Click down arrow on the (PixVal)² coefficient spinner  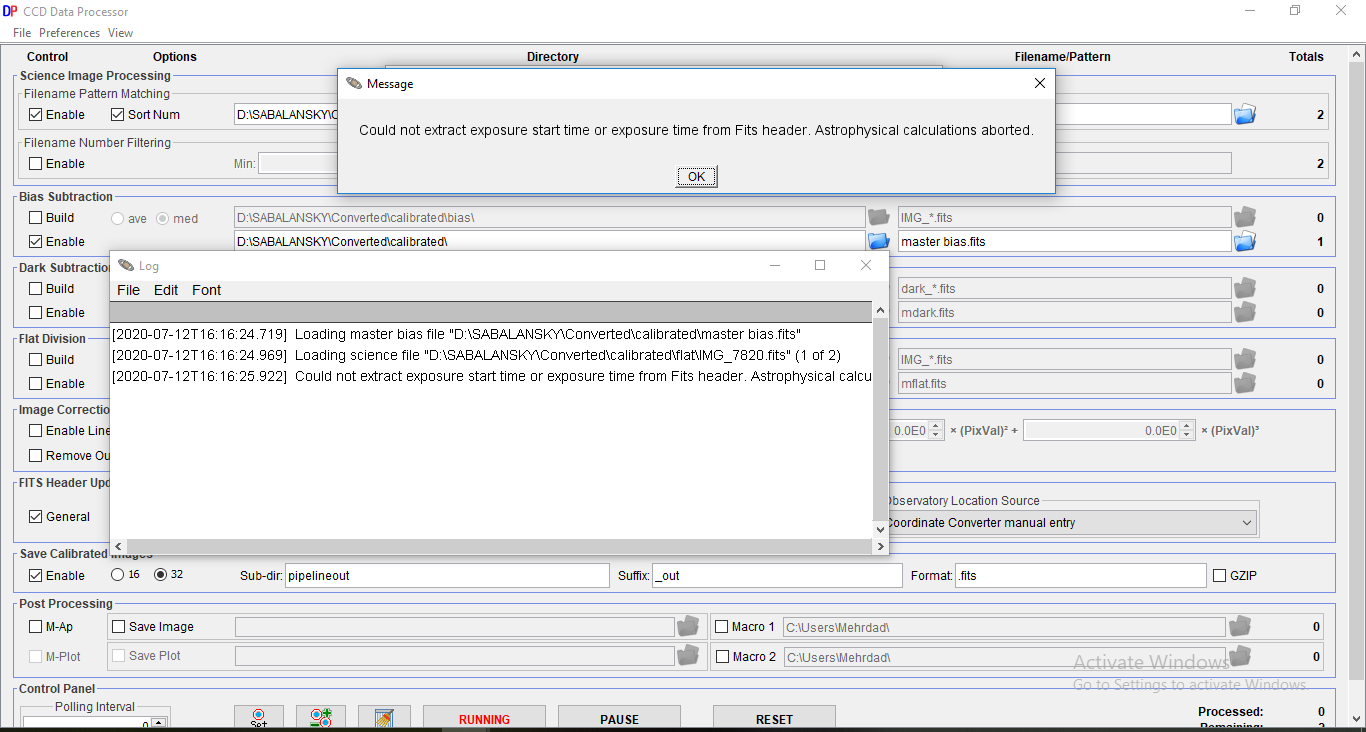point(936,435)
